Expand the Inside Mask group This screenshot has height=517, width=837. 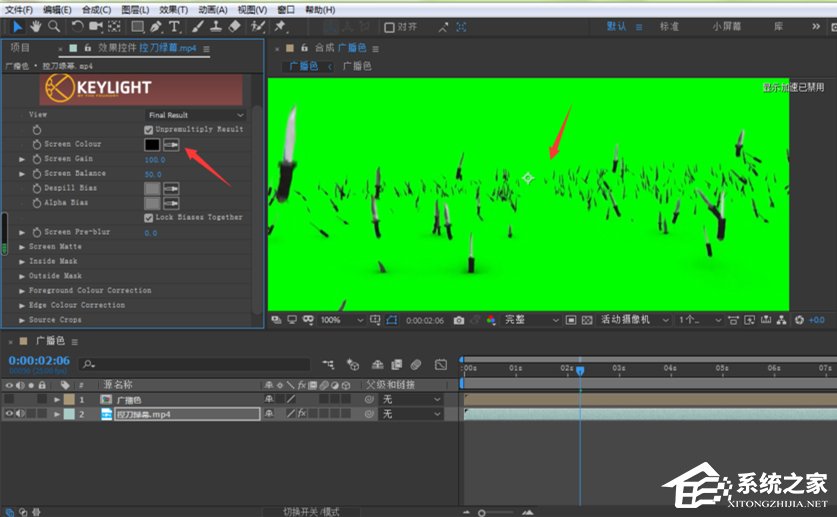click(x=22, y=262)
